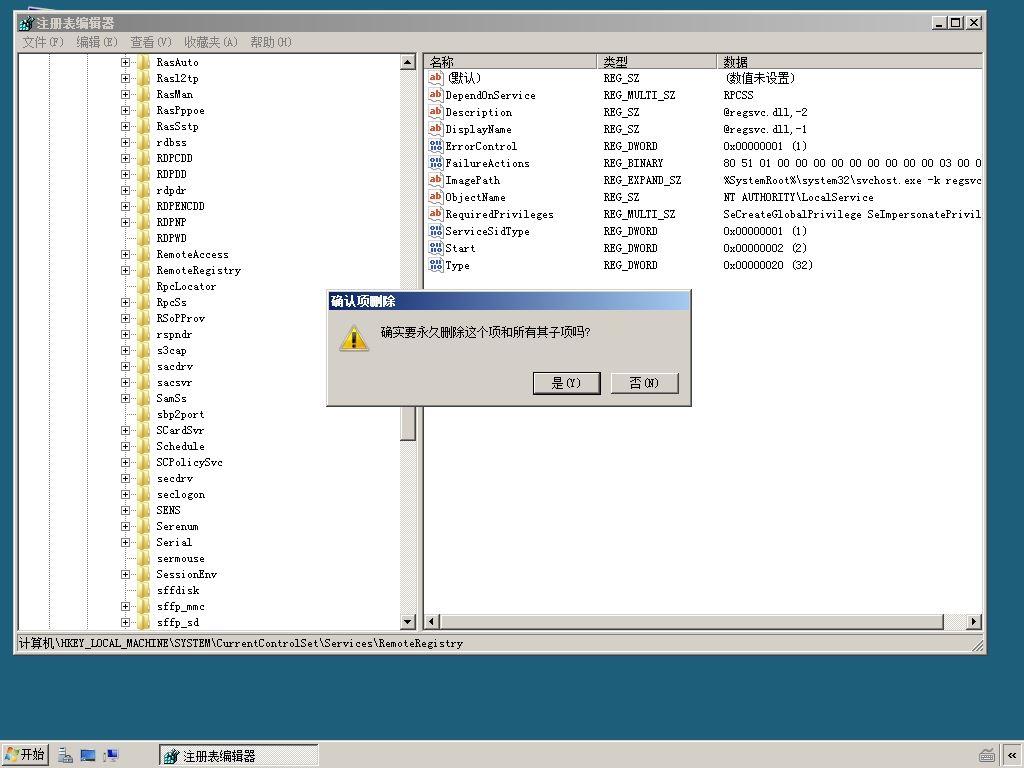Expand the SCardSvr tree node
This screenshot has width=1024, height=768.
pos(125,430)
